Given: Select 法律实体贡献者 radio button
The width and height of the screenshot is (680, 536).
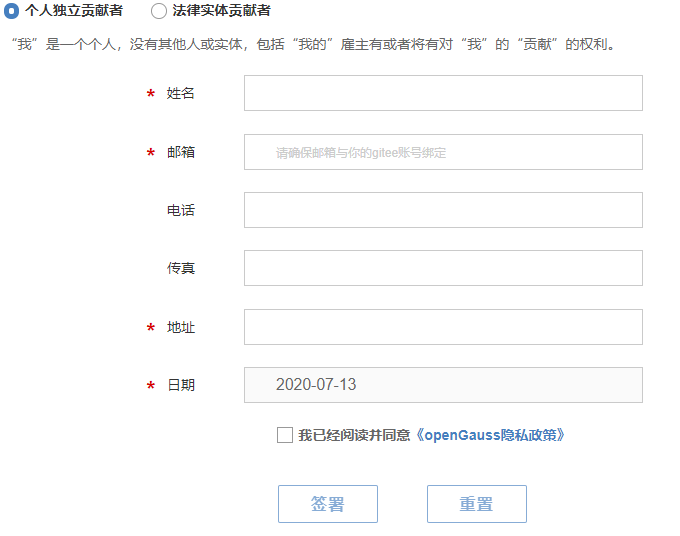Looking at the screenshot, I should 159,11.
